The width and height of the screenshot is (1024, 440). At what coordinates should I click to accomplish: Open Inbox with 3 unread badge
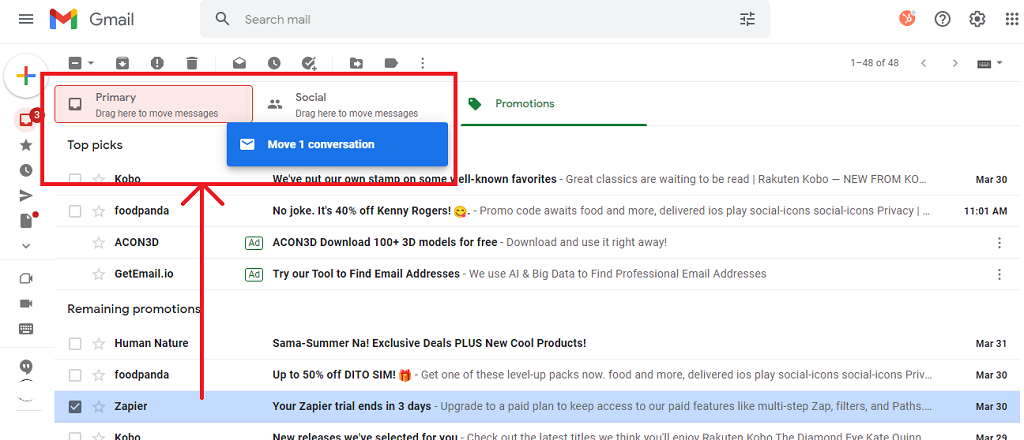[x=27, y=119]
